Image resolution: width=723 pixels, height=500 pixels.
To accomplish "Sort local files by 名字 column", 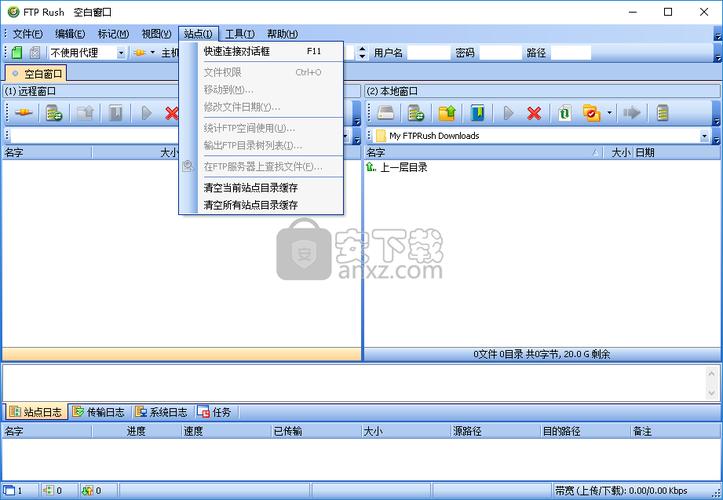I will tap(483, 153).
